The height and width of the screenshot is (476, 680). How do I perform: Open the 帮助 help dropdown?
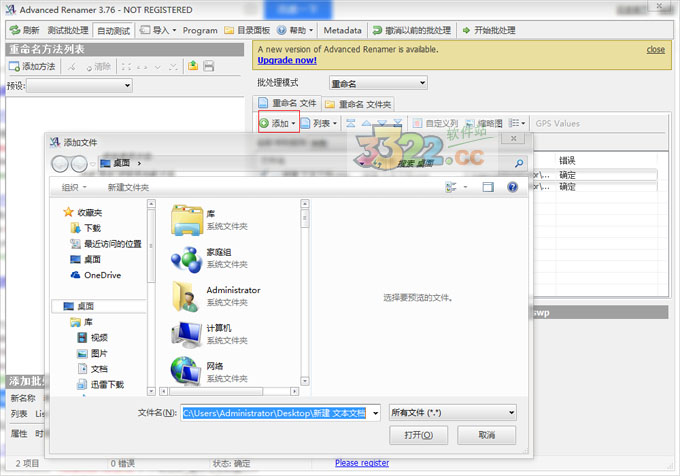[295, 30]
